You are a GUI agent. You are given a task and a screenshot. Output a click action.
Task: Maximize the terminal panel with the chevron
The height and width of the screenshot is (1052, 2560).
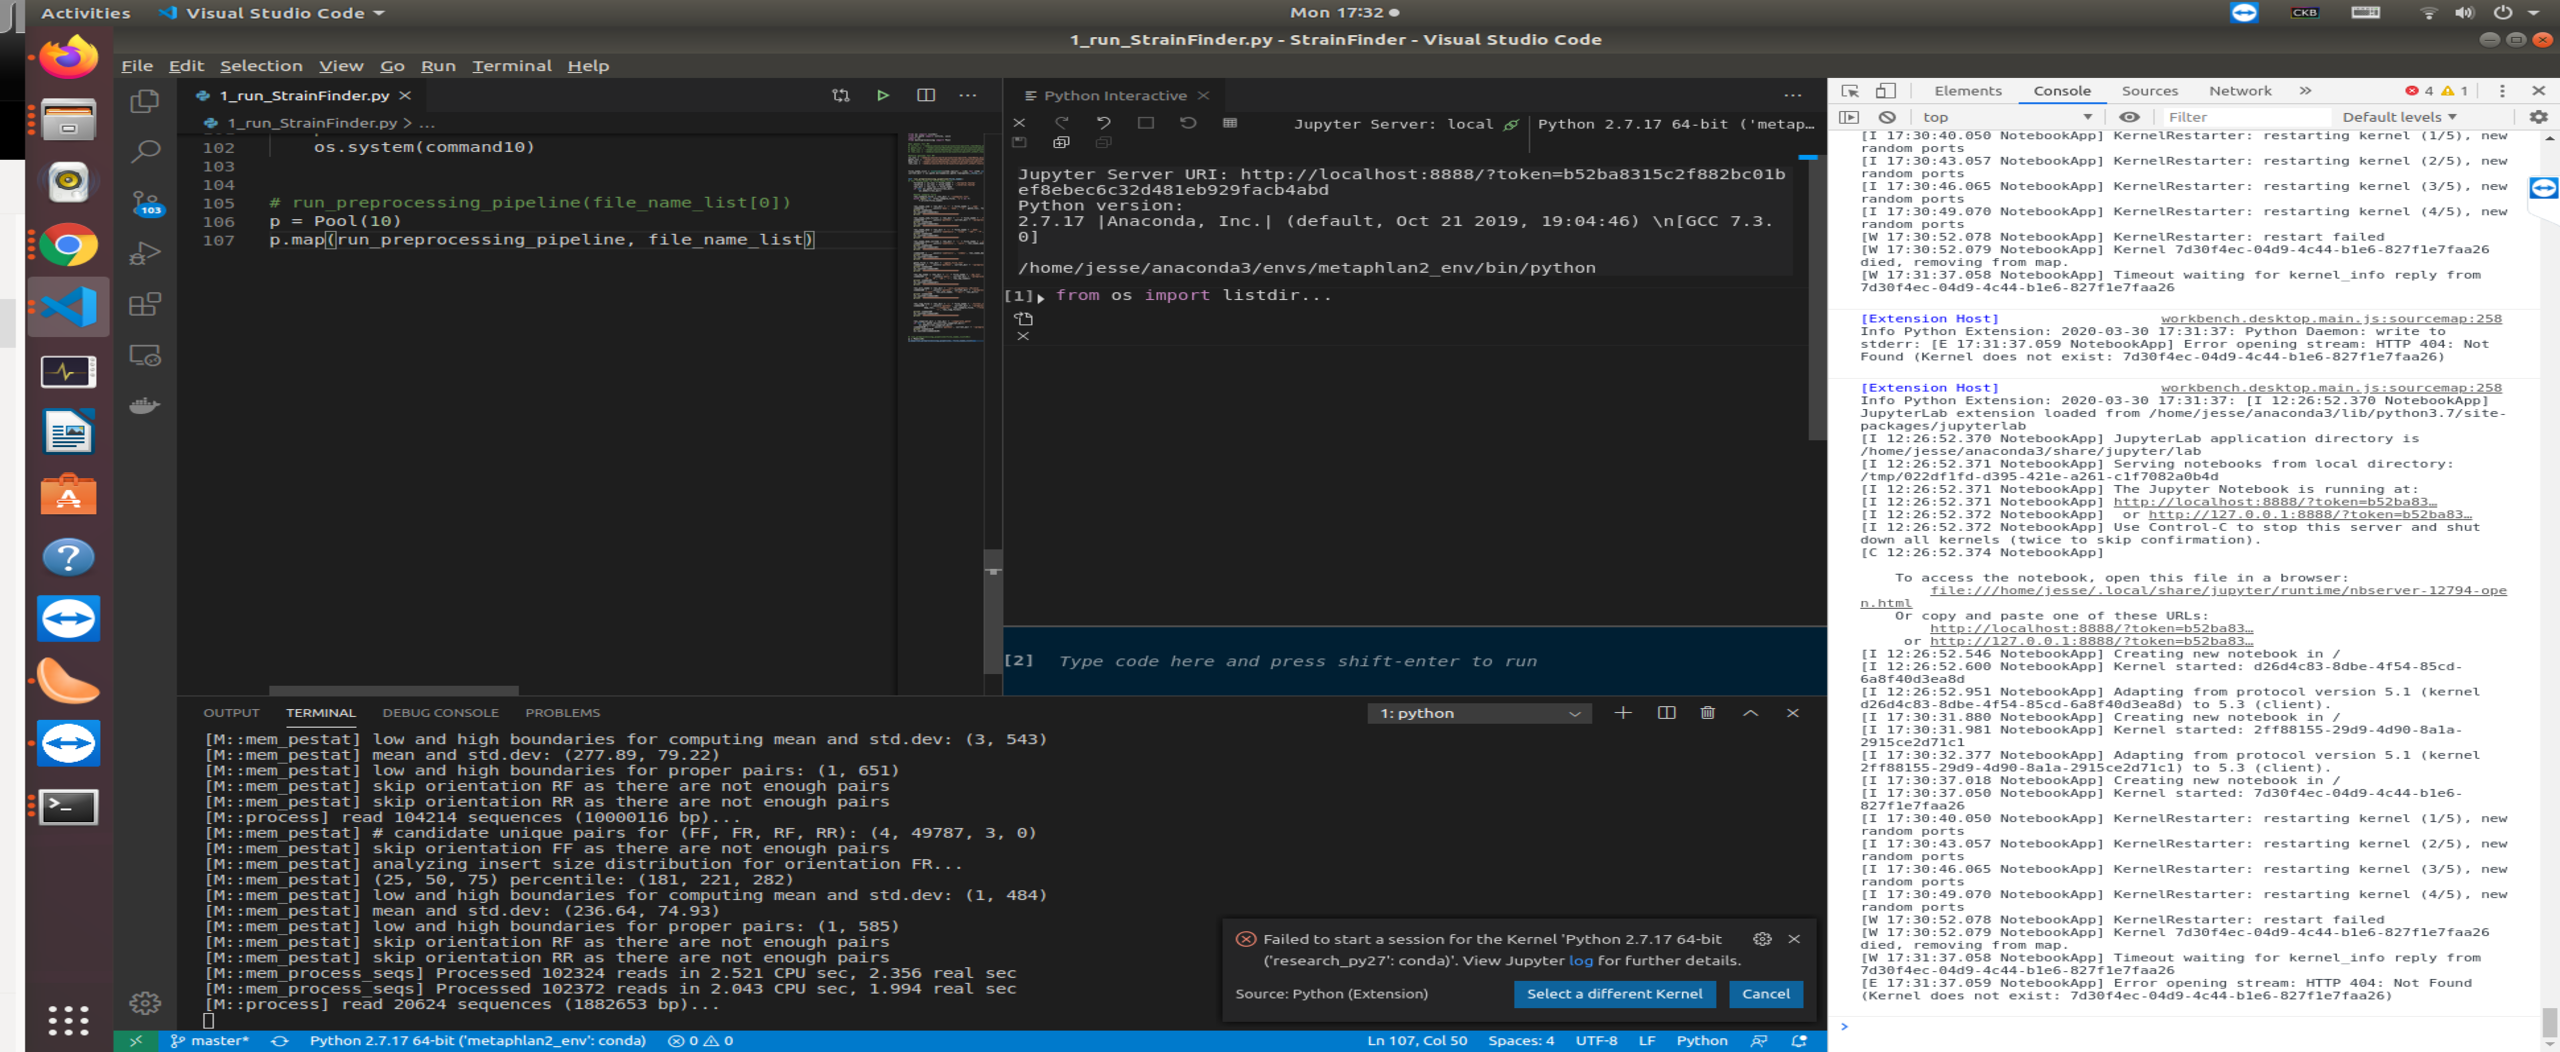pyautogui.click(x=1749, y=712)
